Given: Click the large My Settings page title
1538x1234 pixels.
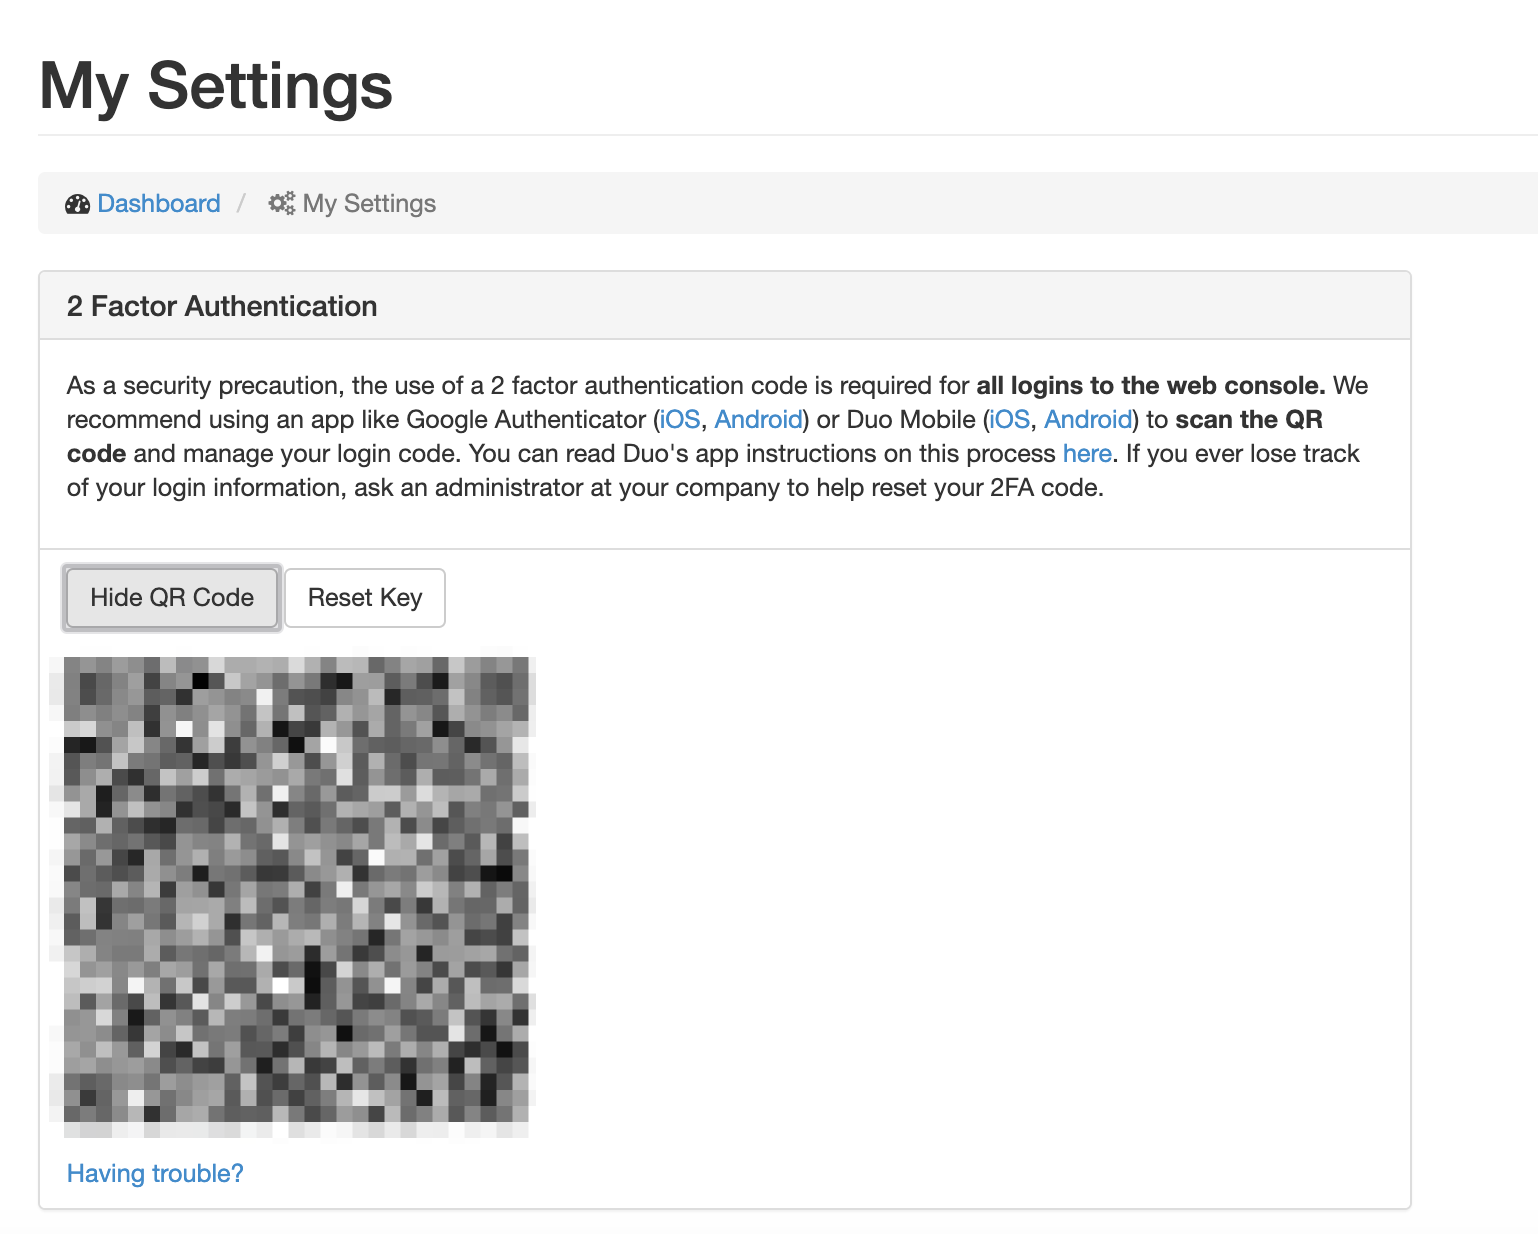Looking at the screenshot, I should (216, 86).
